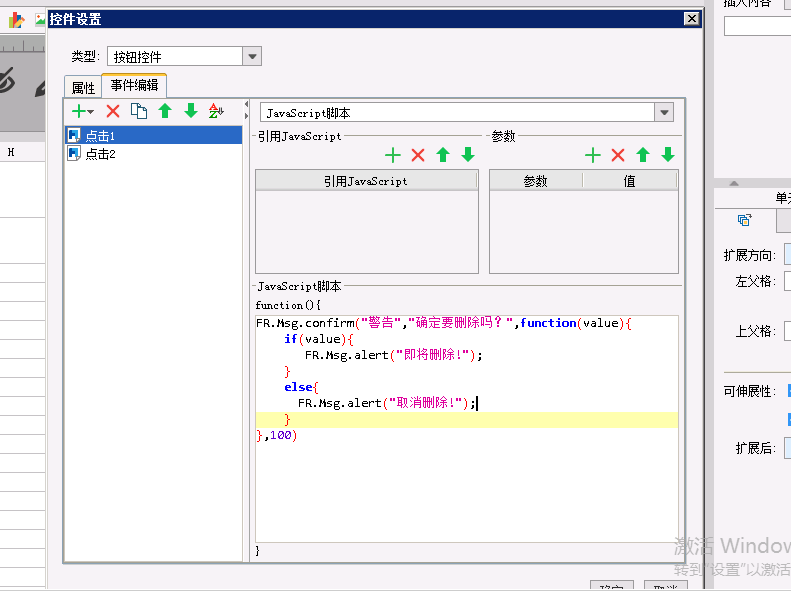Move selected event down in list
Screen dimensions: 791x591
[191, 111]
